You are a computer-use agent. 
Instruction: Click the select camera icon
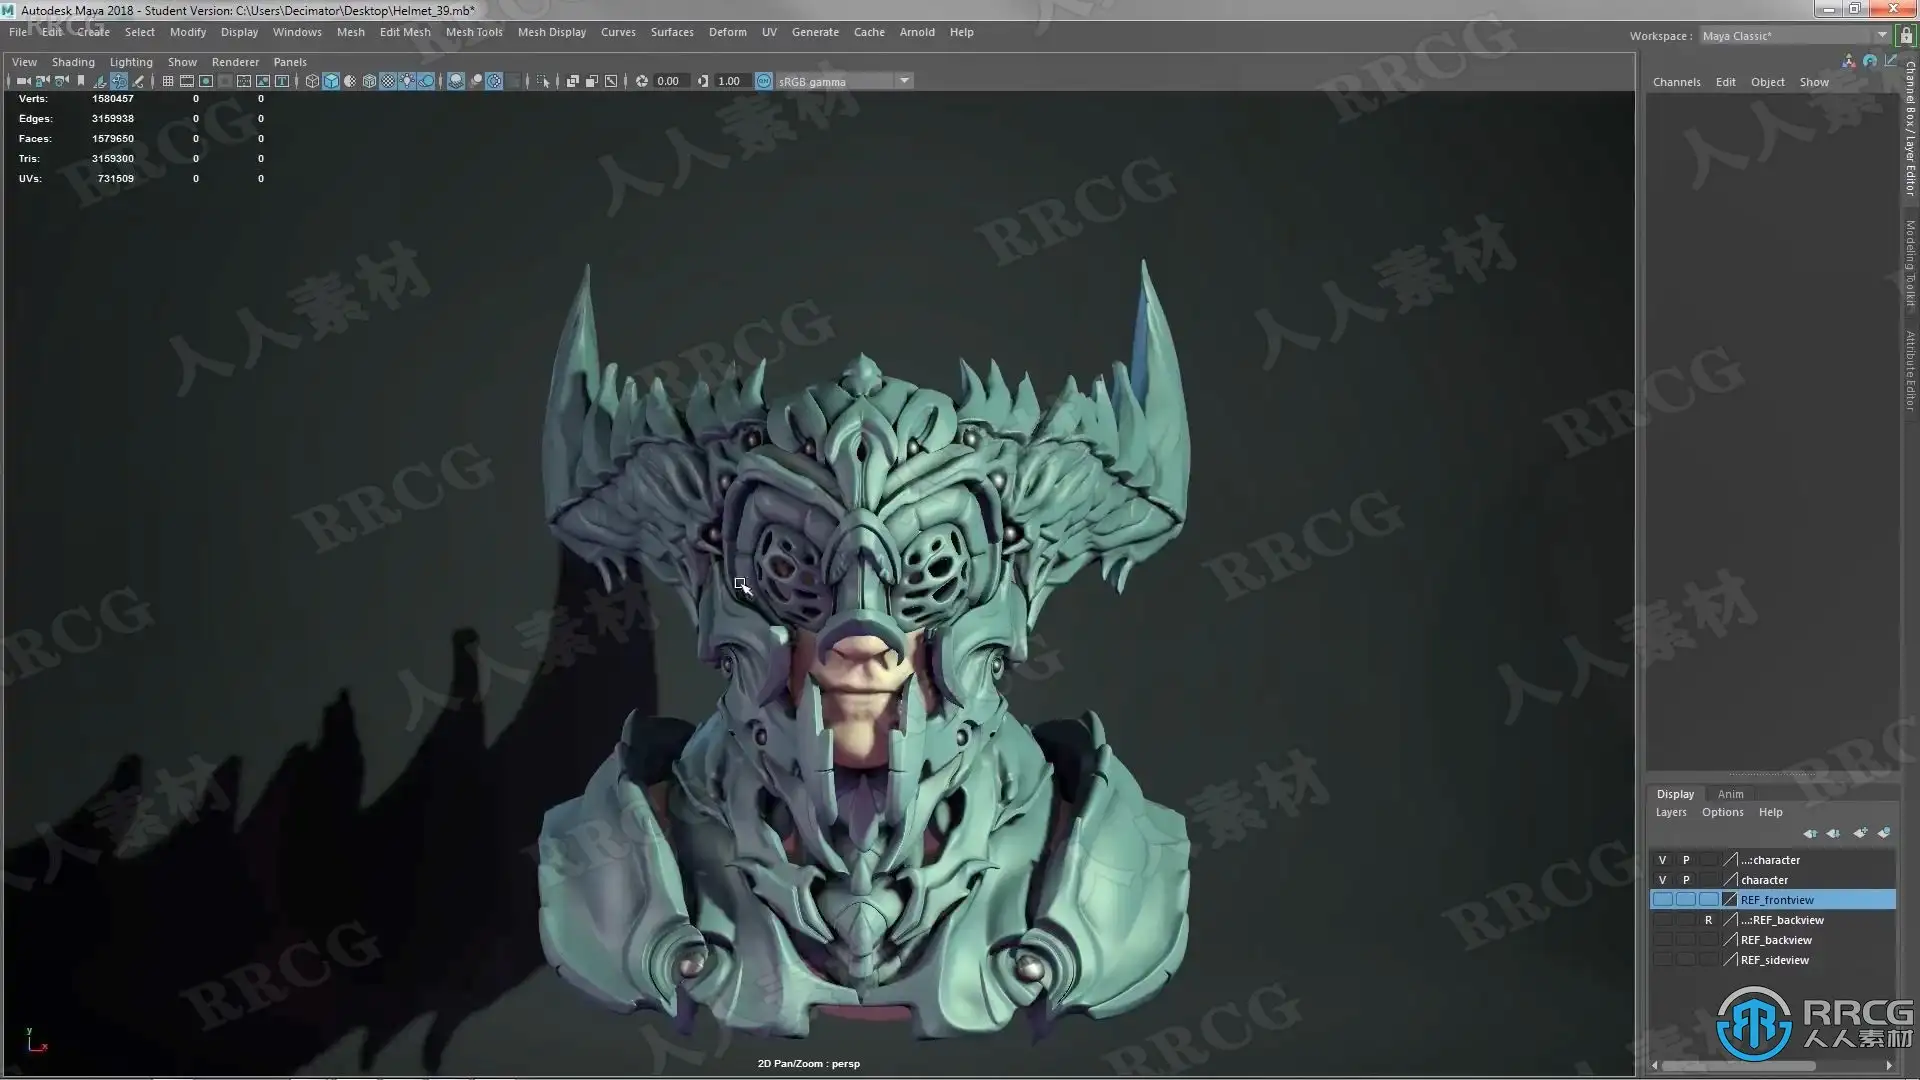point(23,81)
